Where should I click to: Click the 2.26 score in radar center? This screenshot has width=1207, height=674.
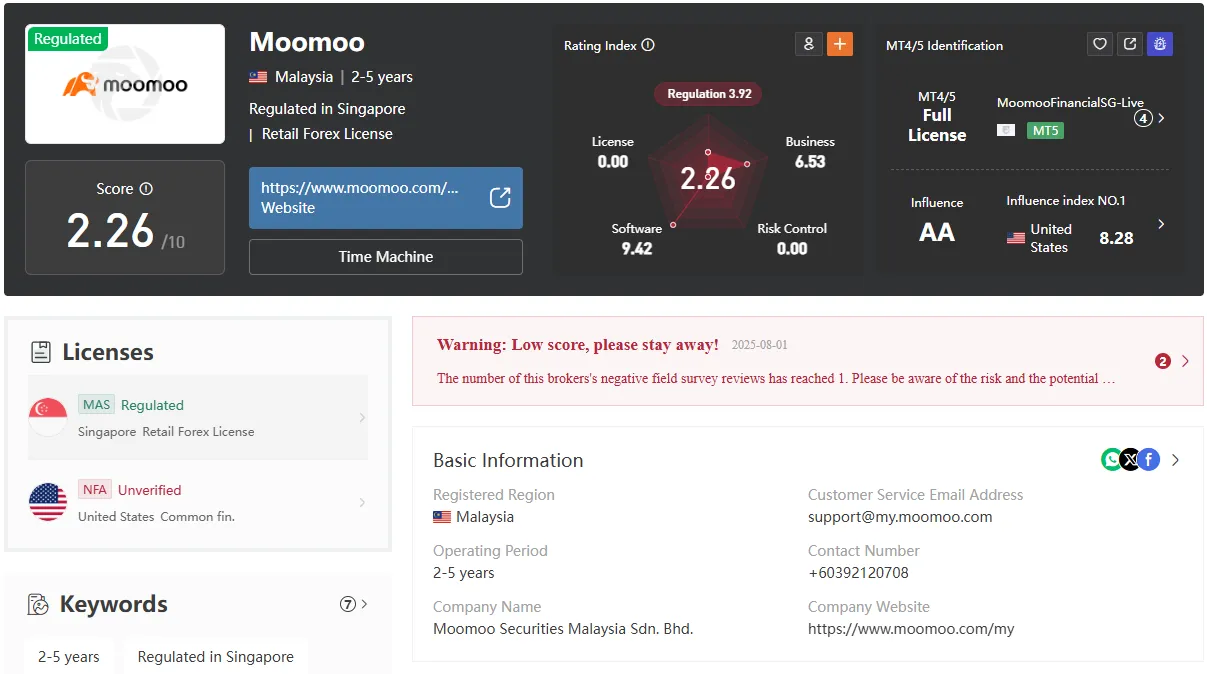click(x=708, y=178)
